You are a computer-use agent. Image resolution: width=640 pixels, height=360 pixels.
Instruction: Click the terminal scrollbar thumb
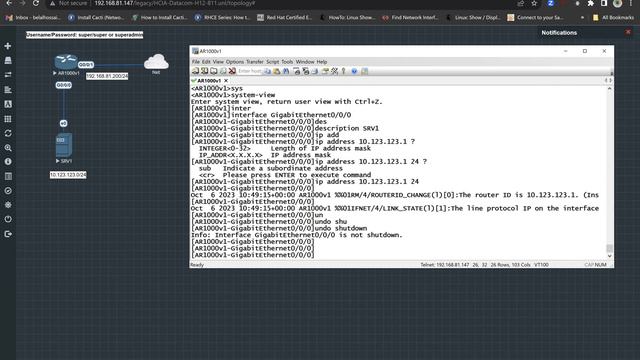pos(609,248)
